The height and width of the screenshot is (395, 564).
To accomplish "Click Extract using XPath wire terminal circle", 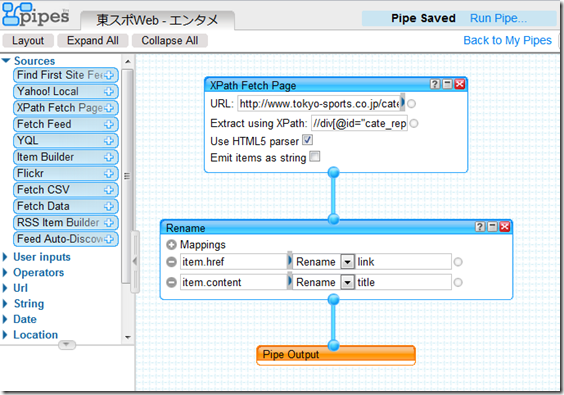I will pyautogui.click(x=414, y=124).
